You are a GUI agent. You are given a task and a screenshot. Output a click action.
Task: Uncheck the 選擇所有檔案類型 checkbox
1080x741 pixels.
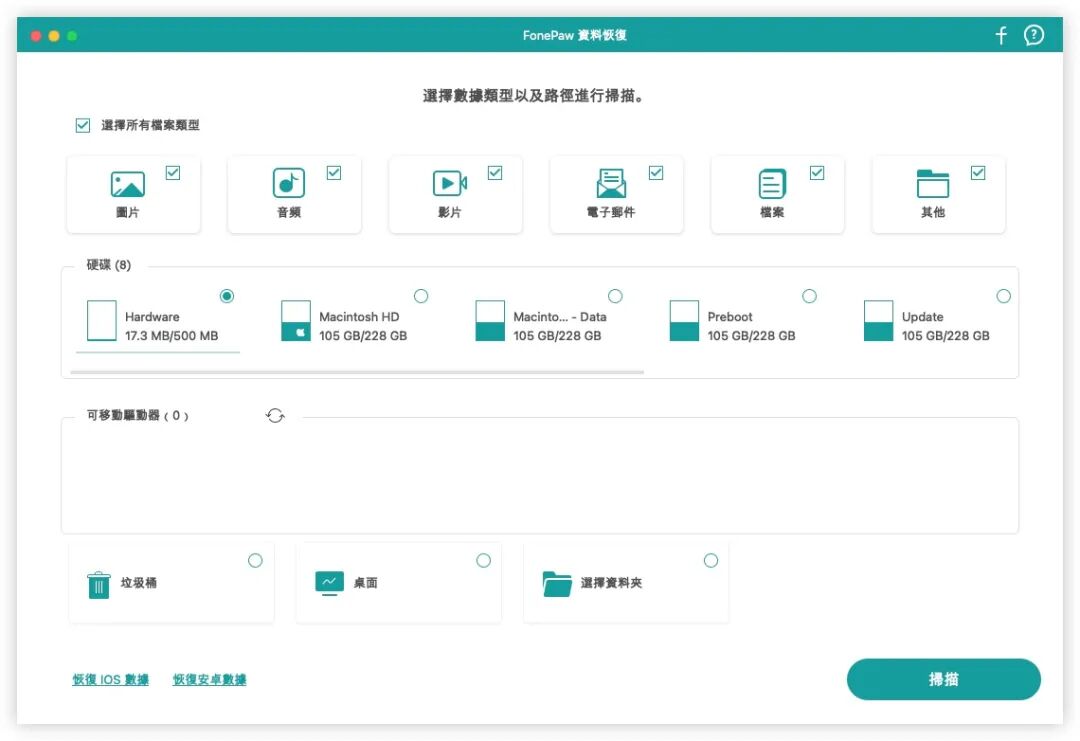pyautogui.click(x=82, y=125)
